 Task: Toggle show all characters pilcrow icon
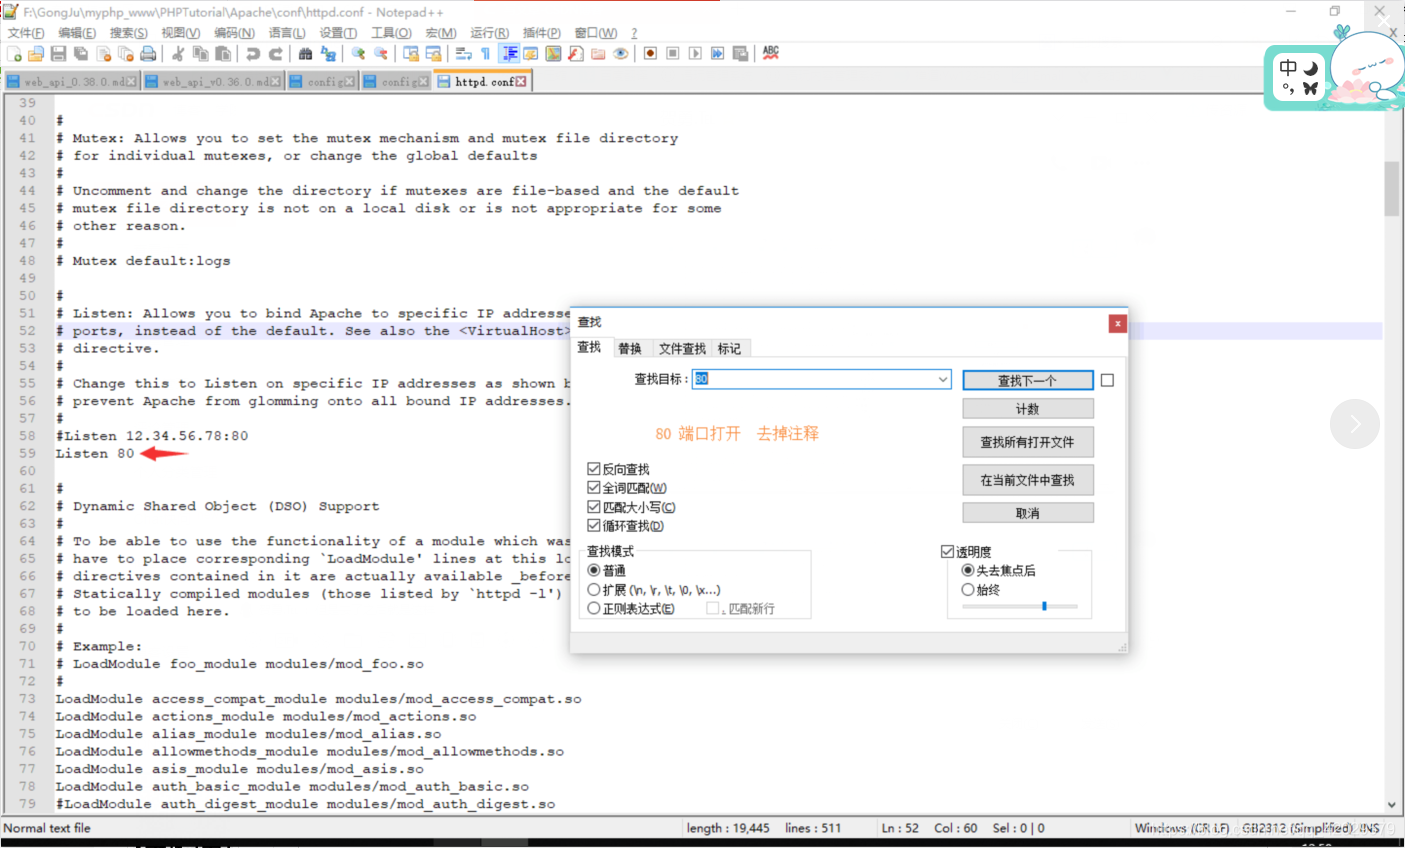pyautogui.click(x=486, y=54)
